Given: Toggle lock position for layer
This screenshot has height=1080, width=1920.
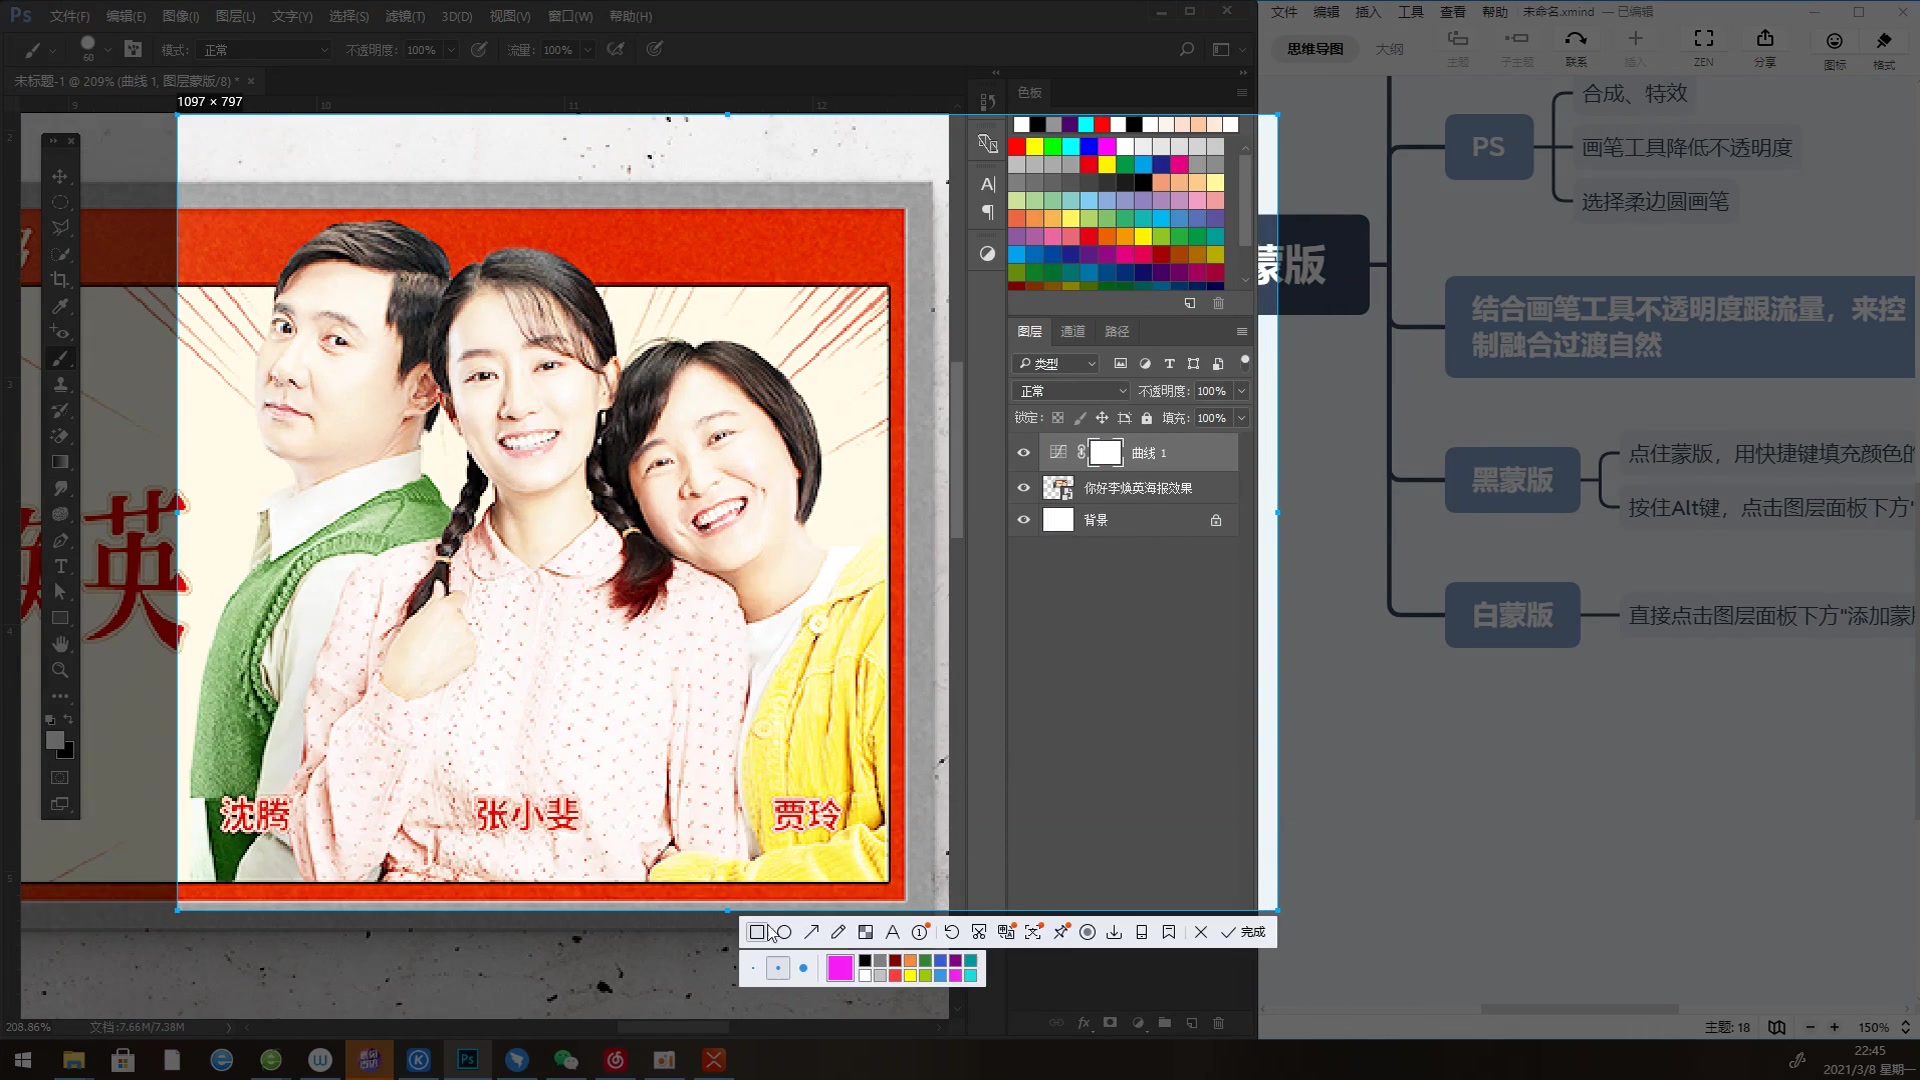Looking at the screenshot, I should pos(1101,418).
